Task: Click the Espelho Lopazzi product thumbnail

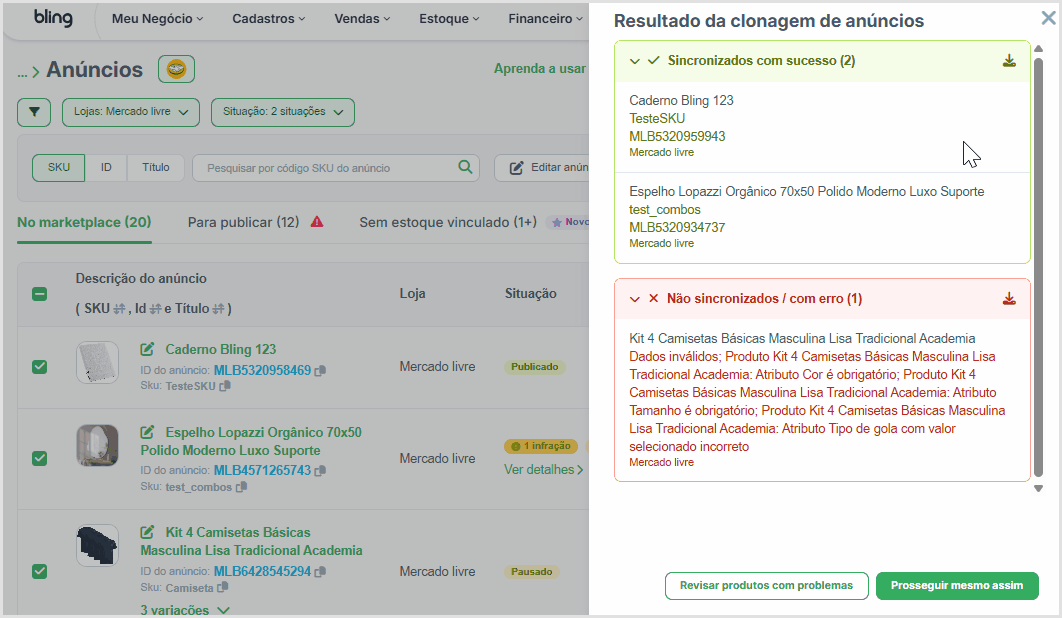Action: click(98, 445)
